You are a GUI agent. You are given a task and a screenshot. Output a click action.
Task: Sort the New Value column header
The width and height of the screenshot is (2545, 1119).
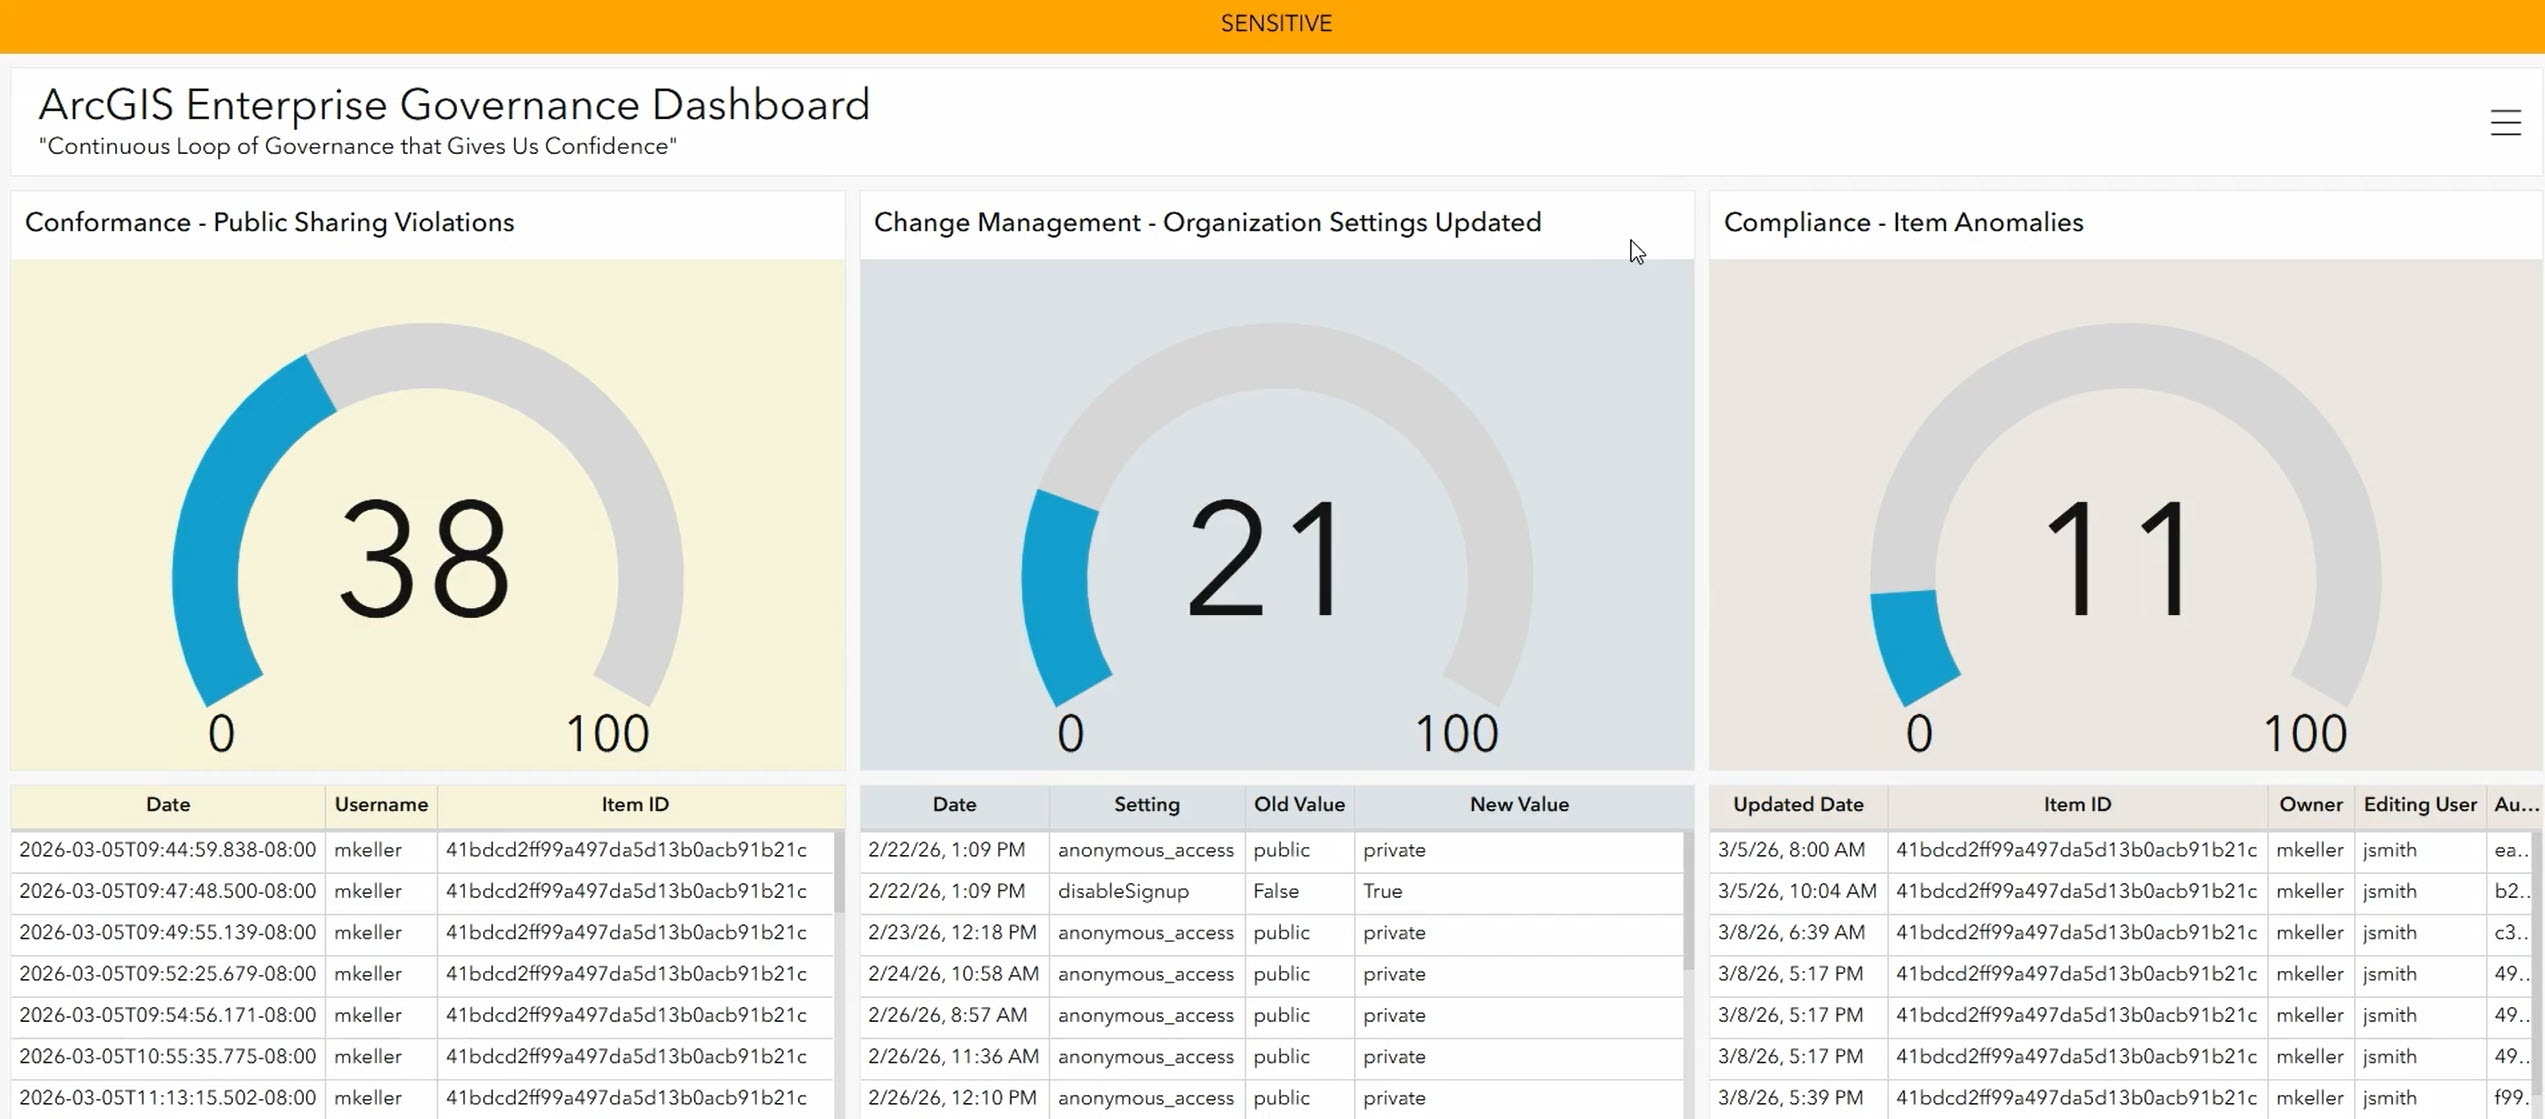pos(1518,804)
